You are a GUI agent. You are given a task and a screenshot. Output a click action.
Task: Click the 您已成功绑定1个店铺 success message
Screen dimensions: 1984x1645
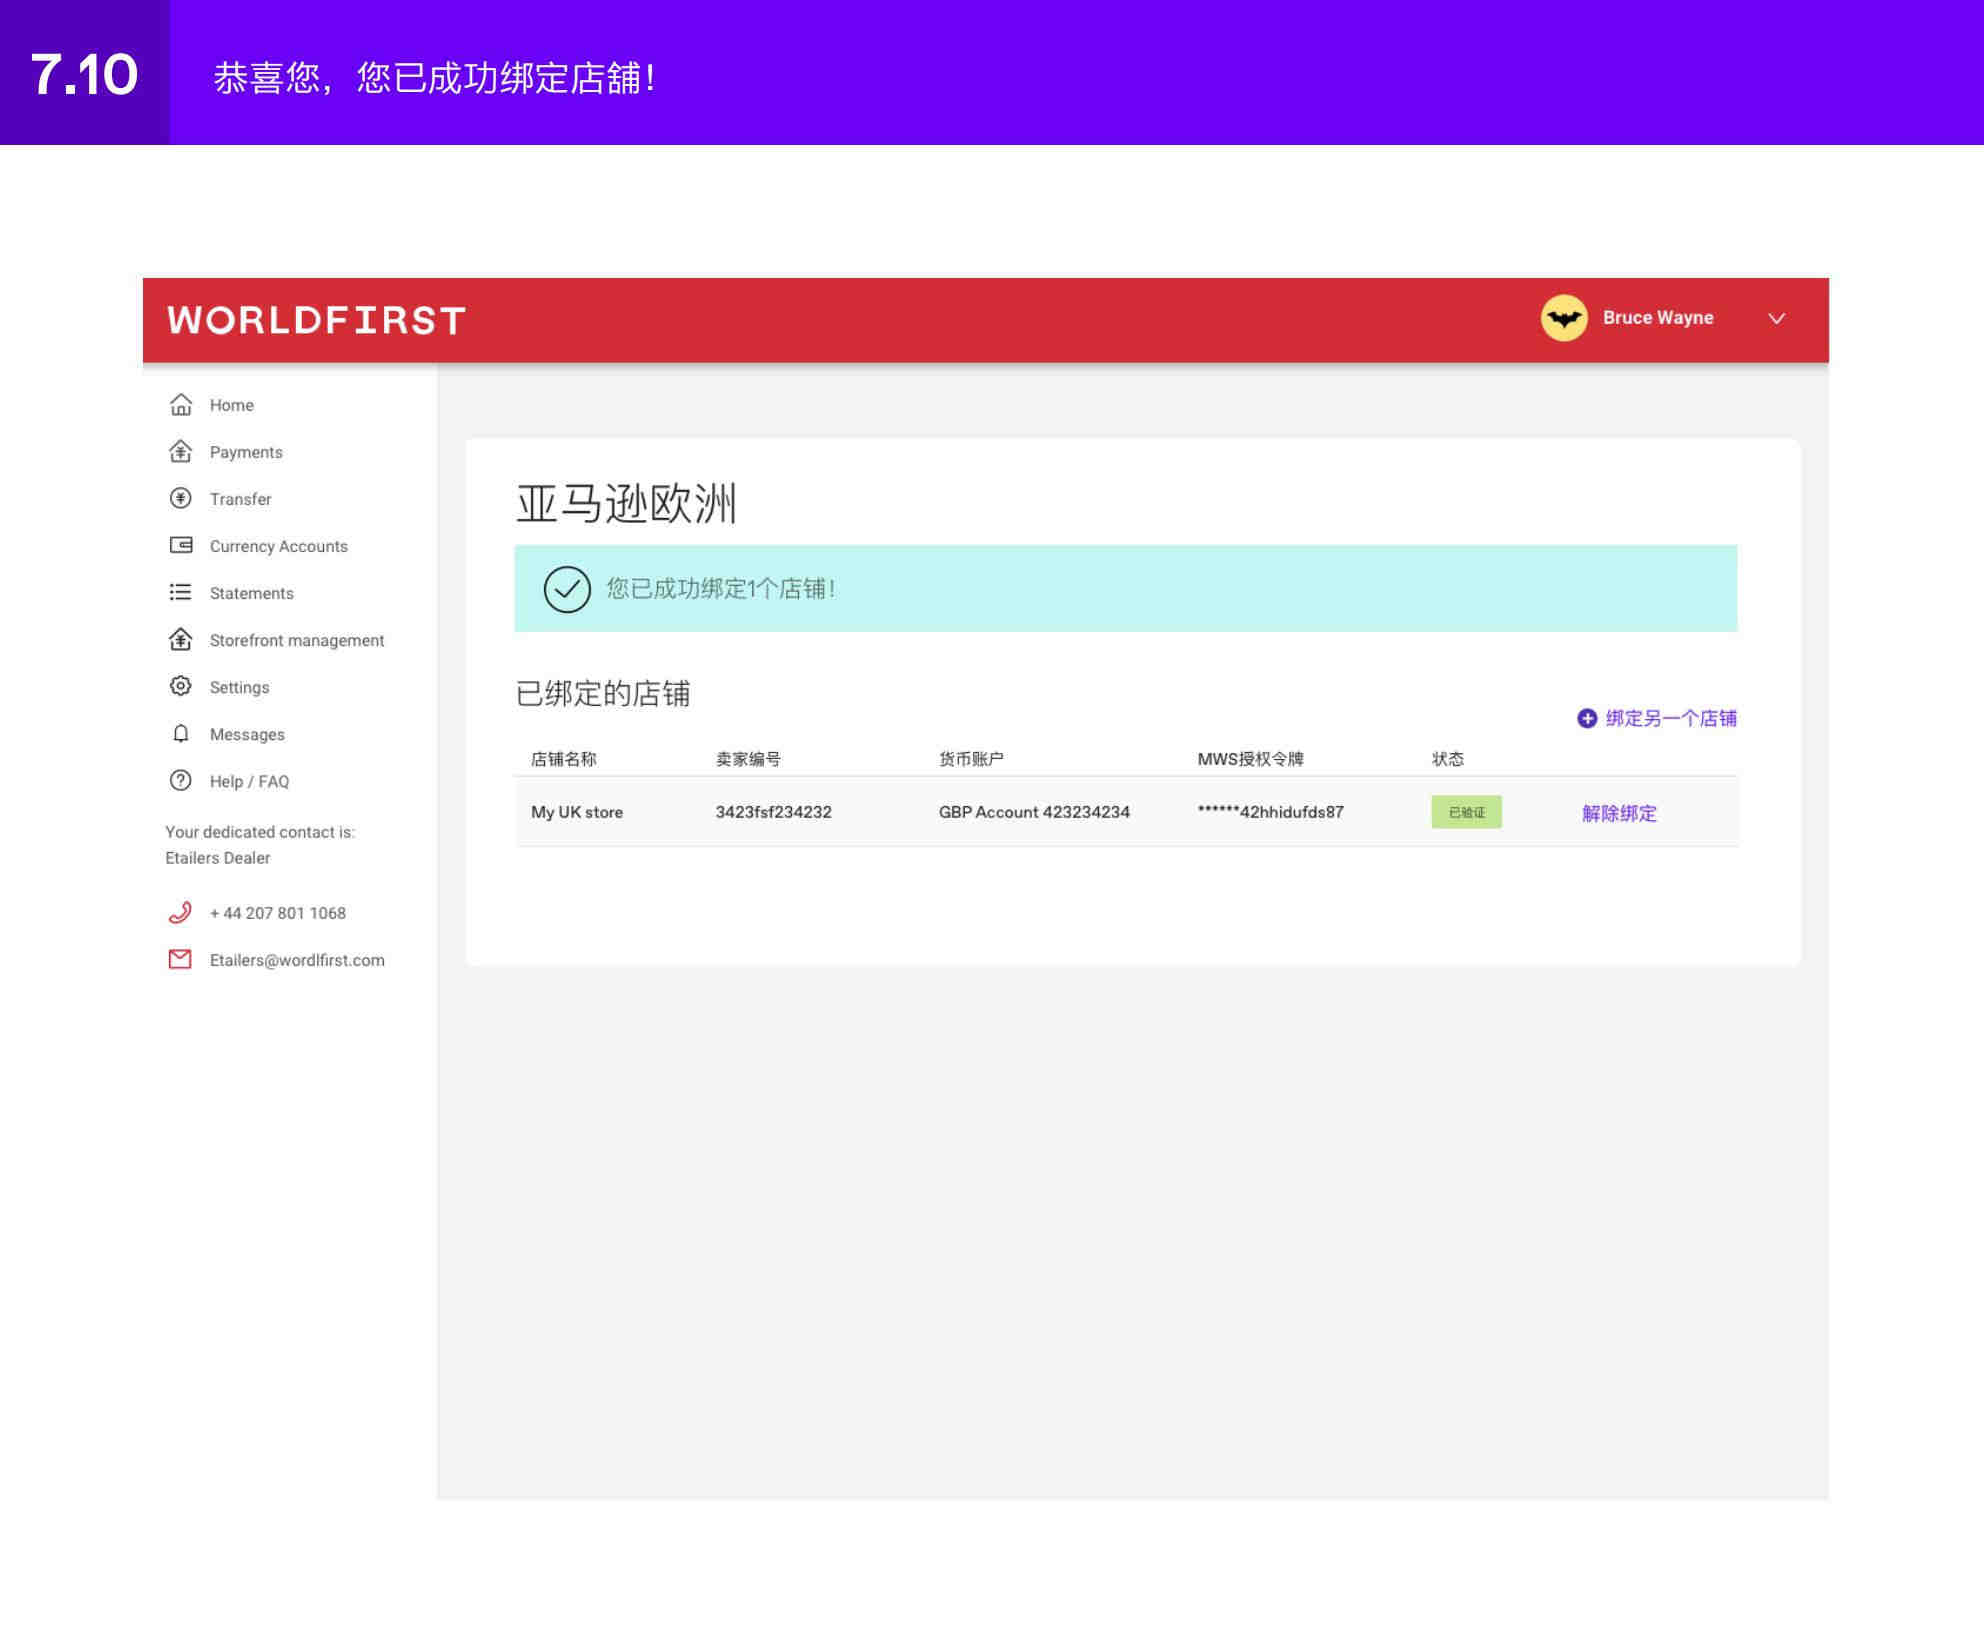(x=720, y=589)
